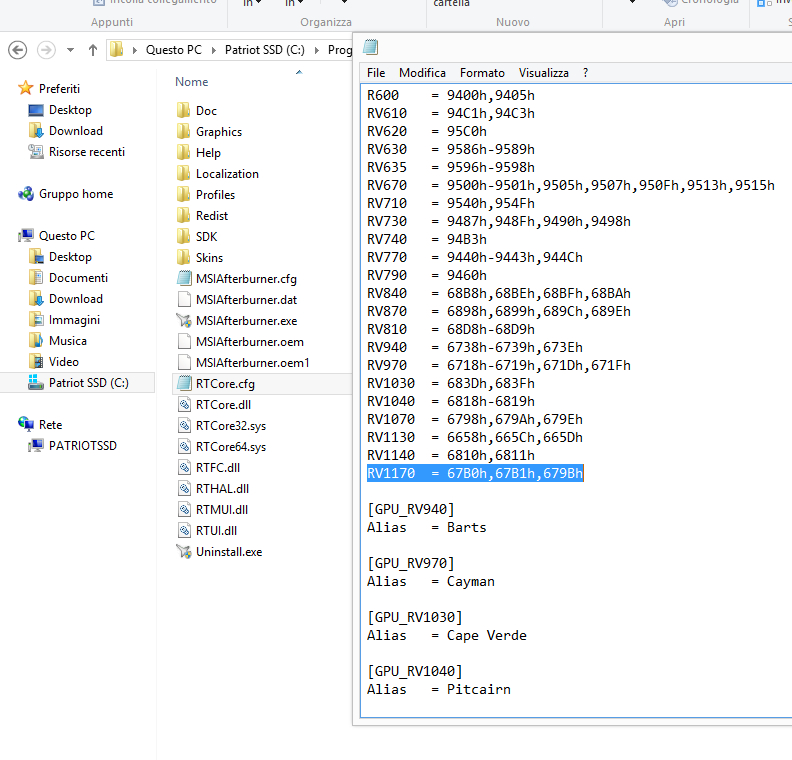Image resolution: width=792 pixels, height=760 pixels.
Task: Open Desktop under Questo PC
Action: tap(70, 257)
